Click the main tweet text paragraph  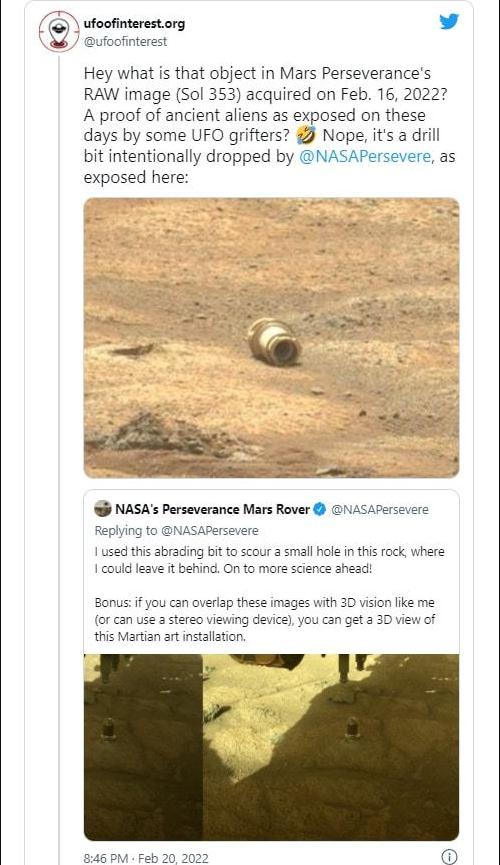269,126
